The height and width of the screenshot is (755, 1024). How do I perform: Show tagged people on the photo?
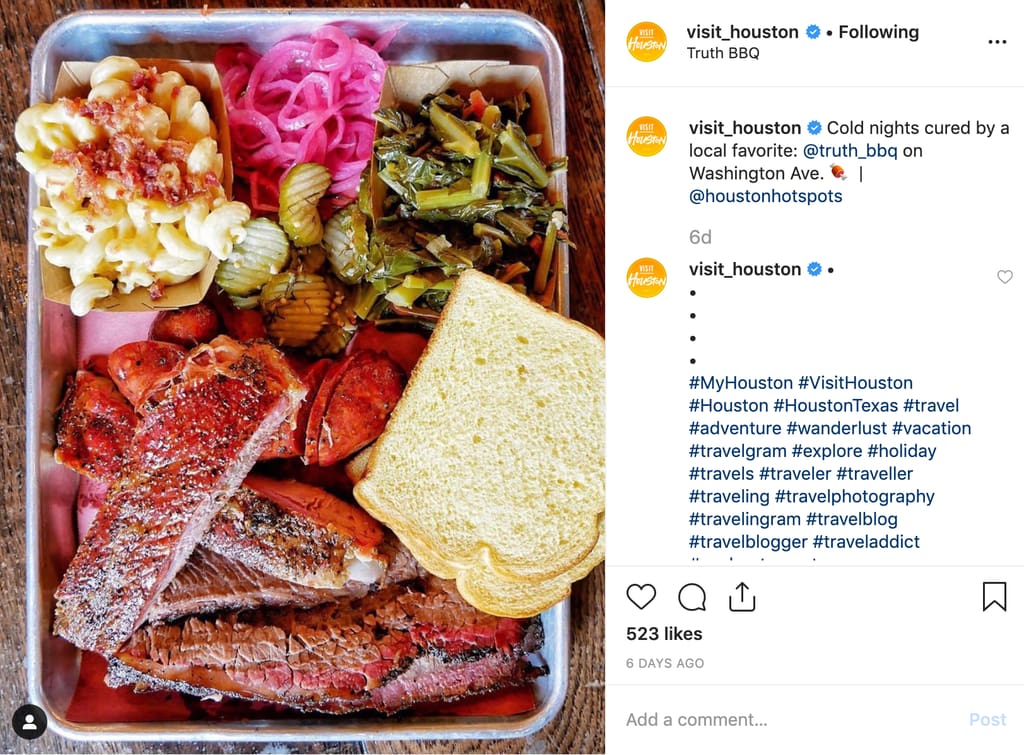click(x=29, y=722)
